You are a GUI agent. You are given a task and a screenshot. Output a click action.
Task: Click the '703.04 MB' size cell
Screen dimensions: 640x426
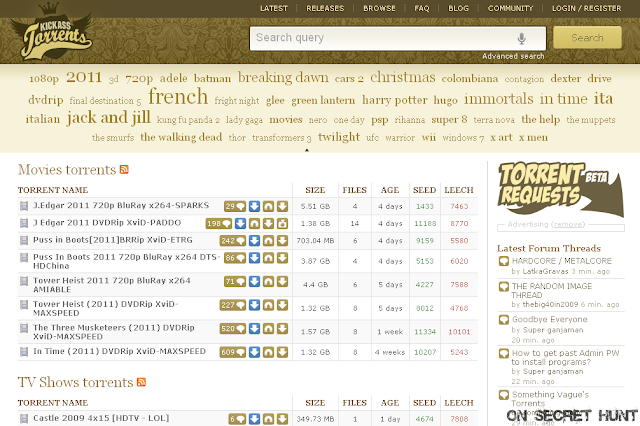coord(315,241)
